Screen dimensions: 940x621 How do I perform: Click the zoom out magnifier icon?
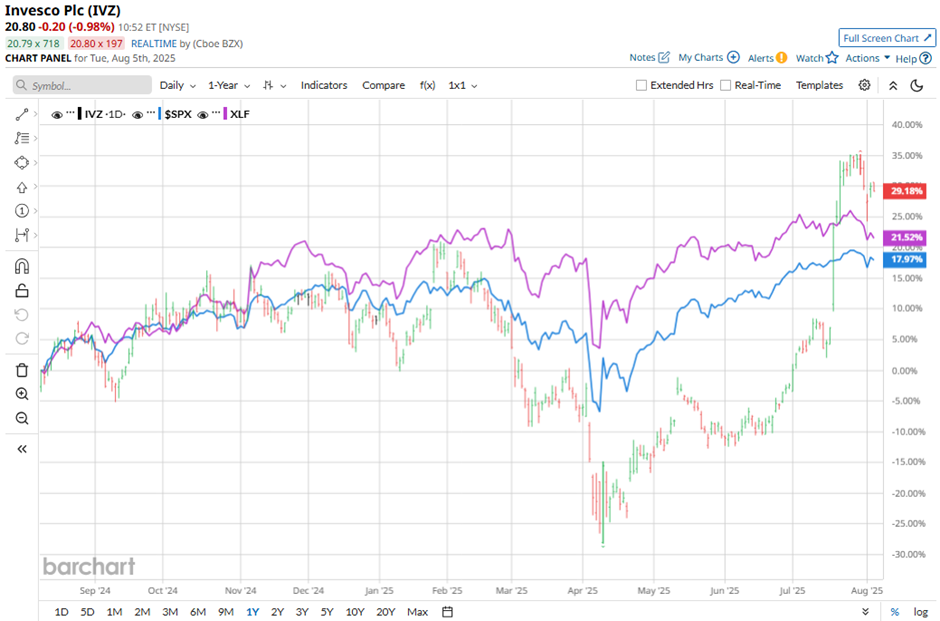click(22, 418)
